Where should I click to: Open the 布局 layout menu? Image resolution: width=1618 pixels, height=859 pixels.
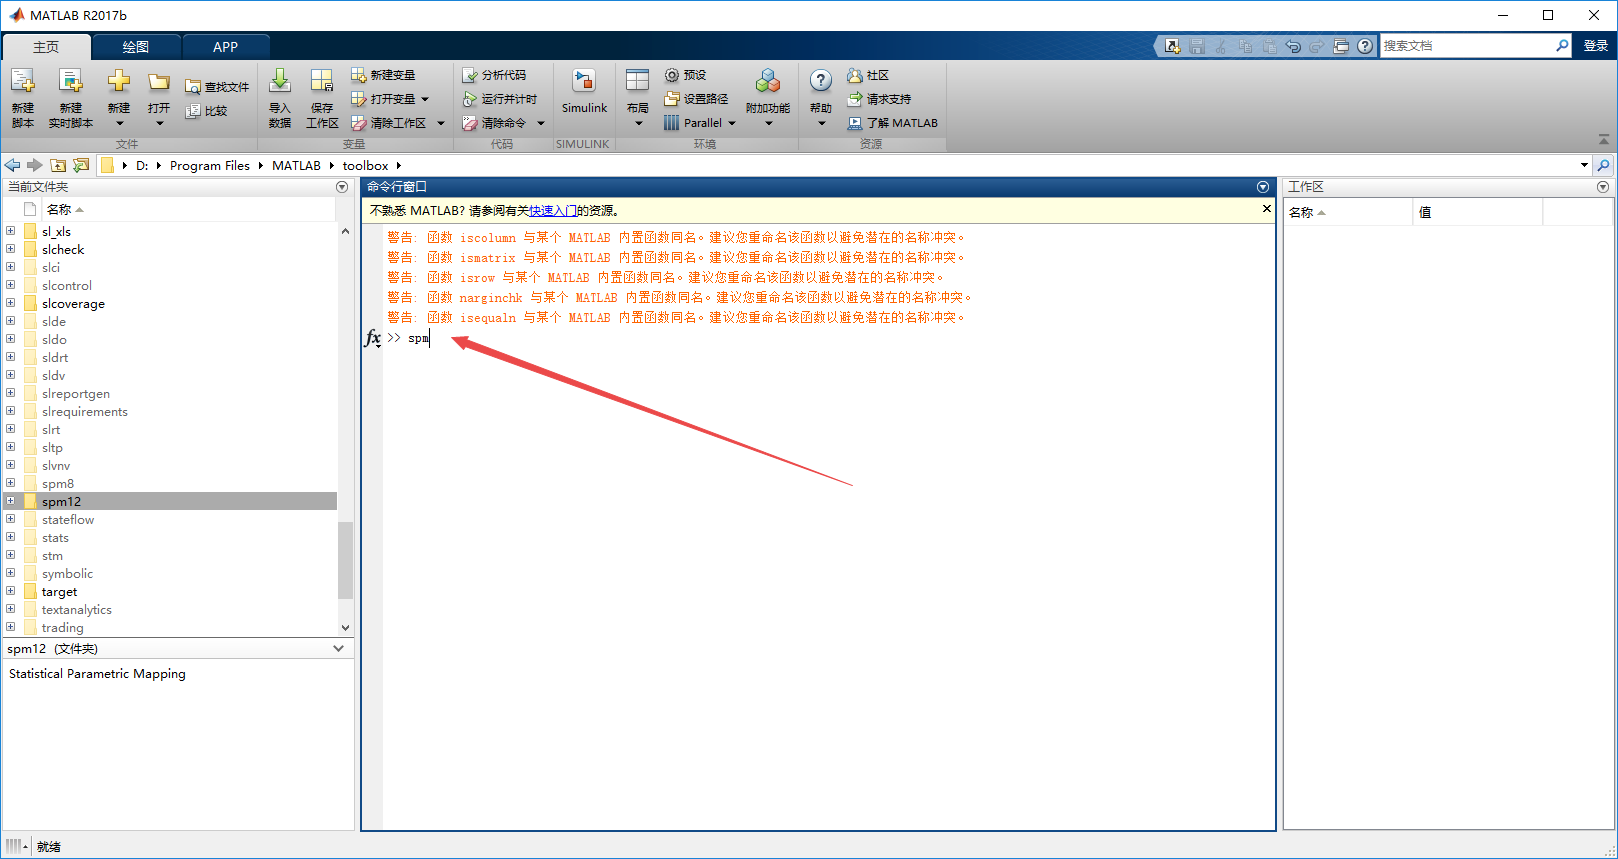click(x=638, y=97)
